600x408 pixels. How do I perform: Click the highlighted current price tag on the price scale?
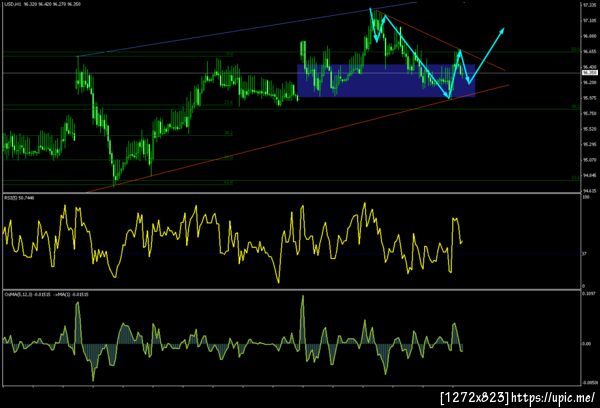click(x=589, y=72)
